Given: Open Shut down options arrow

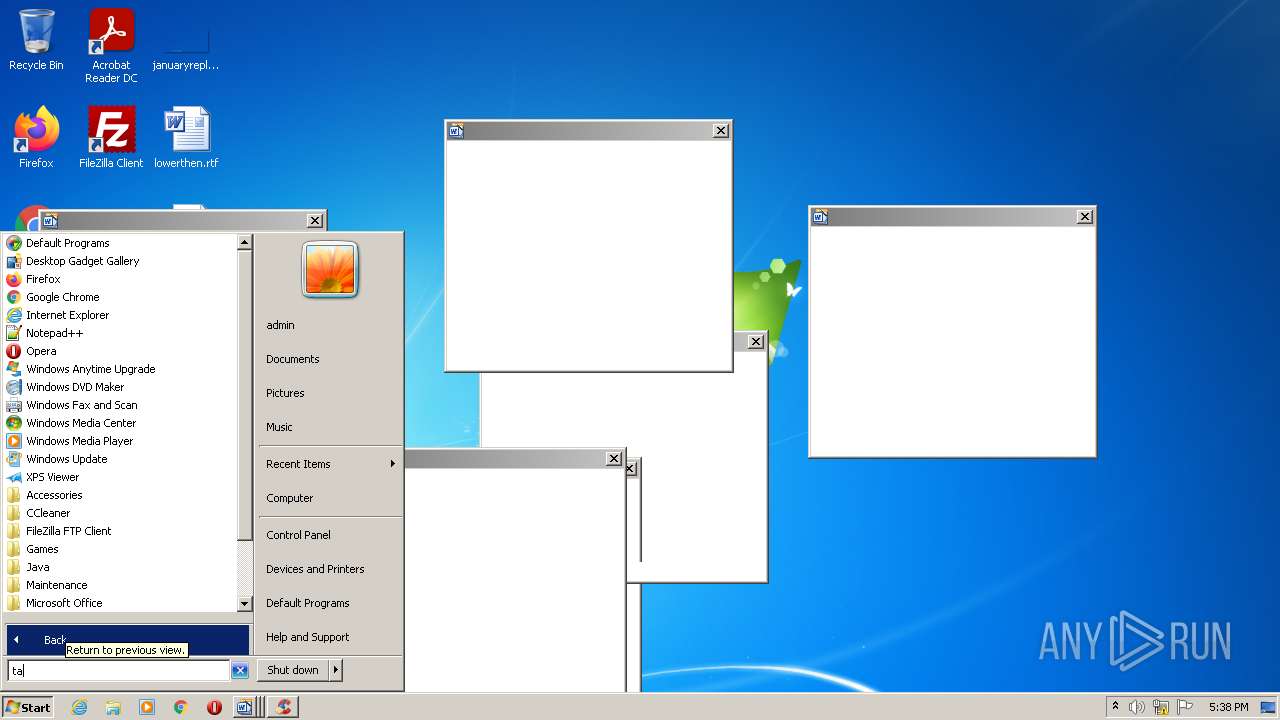Looking at the screenshot, I should click(x=335, y=670).
